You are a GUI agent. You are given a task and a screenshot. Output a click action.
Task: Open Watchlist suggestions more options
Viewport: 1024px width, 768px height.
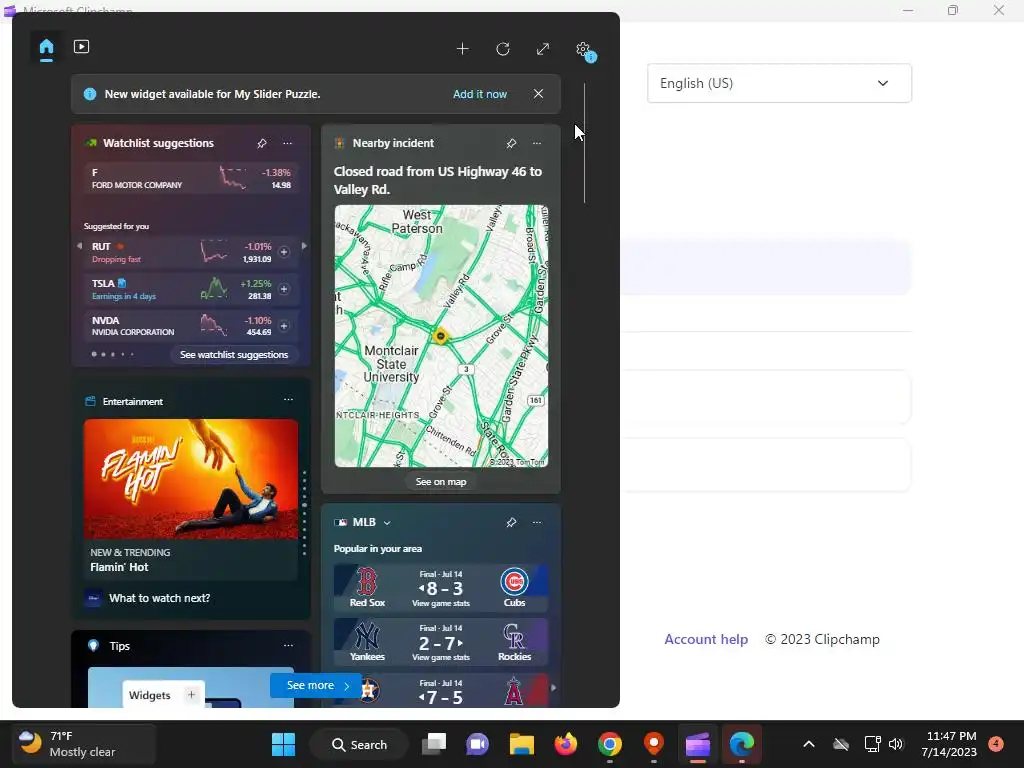287,143
